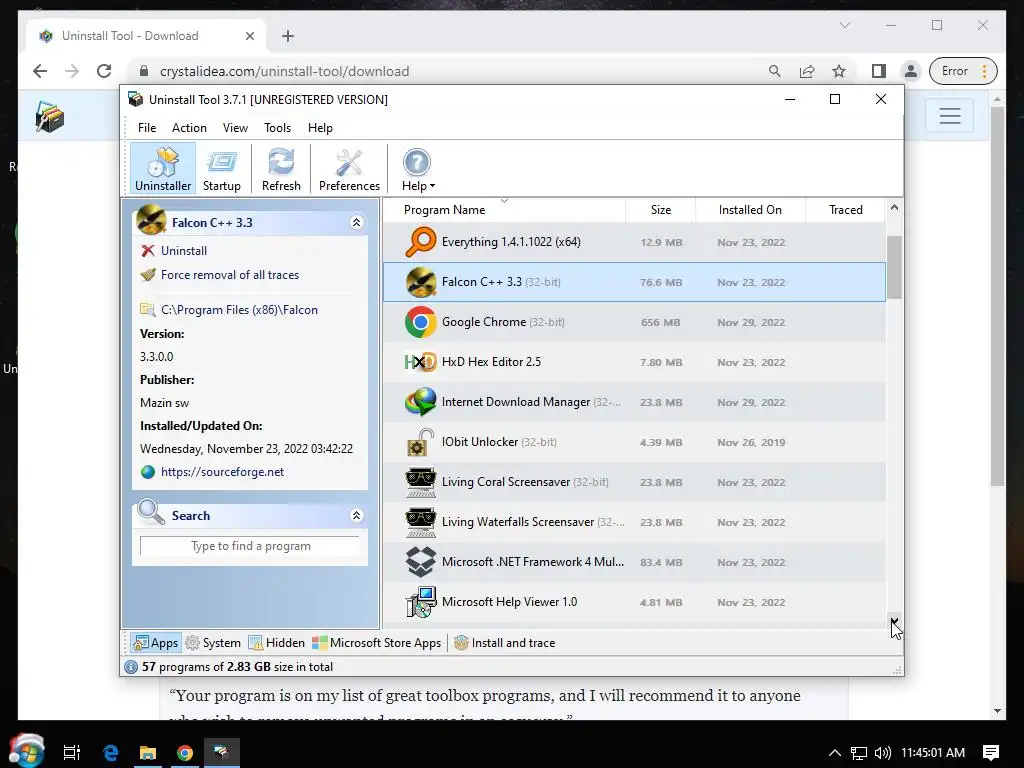This screenshot has height=768, width=1024.
Task: Open the Windows Start button
Action: click(x=26, y=751)
